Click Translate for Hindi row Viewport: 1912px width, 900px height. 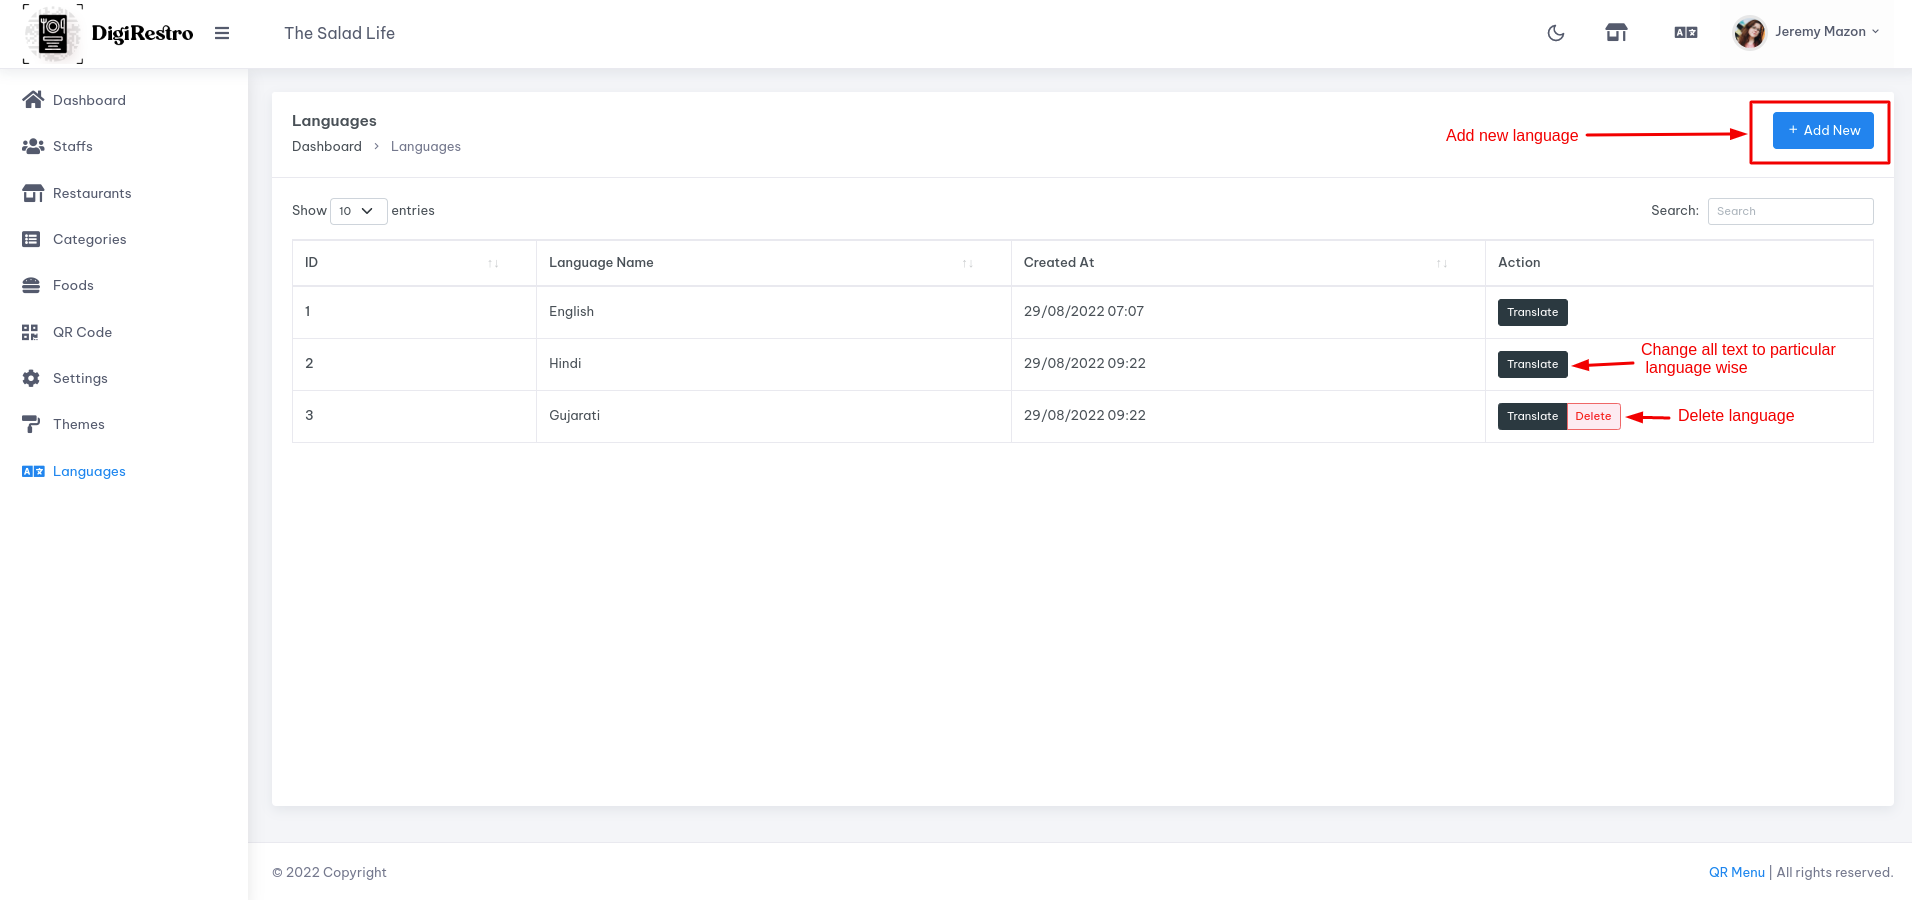[1532, 364]
